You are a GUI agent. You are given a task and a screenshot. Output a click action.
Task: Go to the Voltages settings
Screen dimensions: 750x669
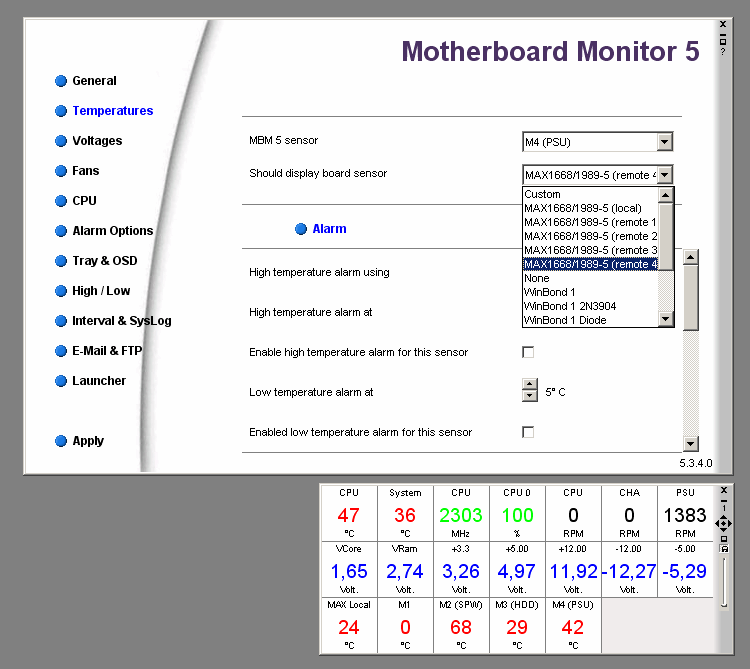(x=97, y=141)
